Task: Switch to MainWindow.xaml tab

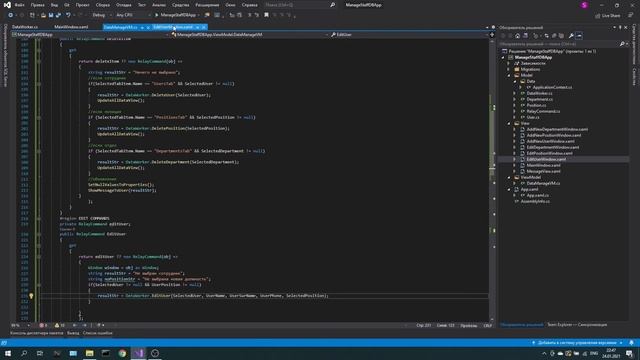Action: coord(71,27)
